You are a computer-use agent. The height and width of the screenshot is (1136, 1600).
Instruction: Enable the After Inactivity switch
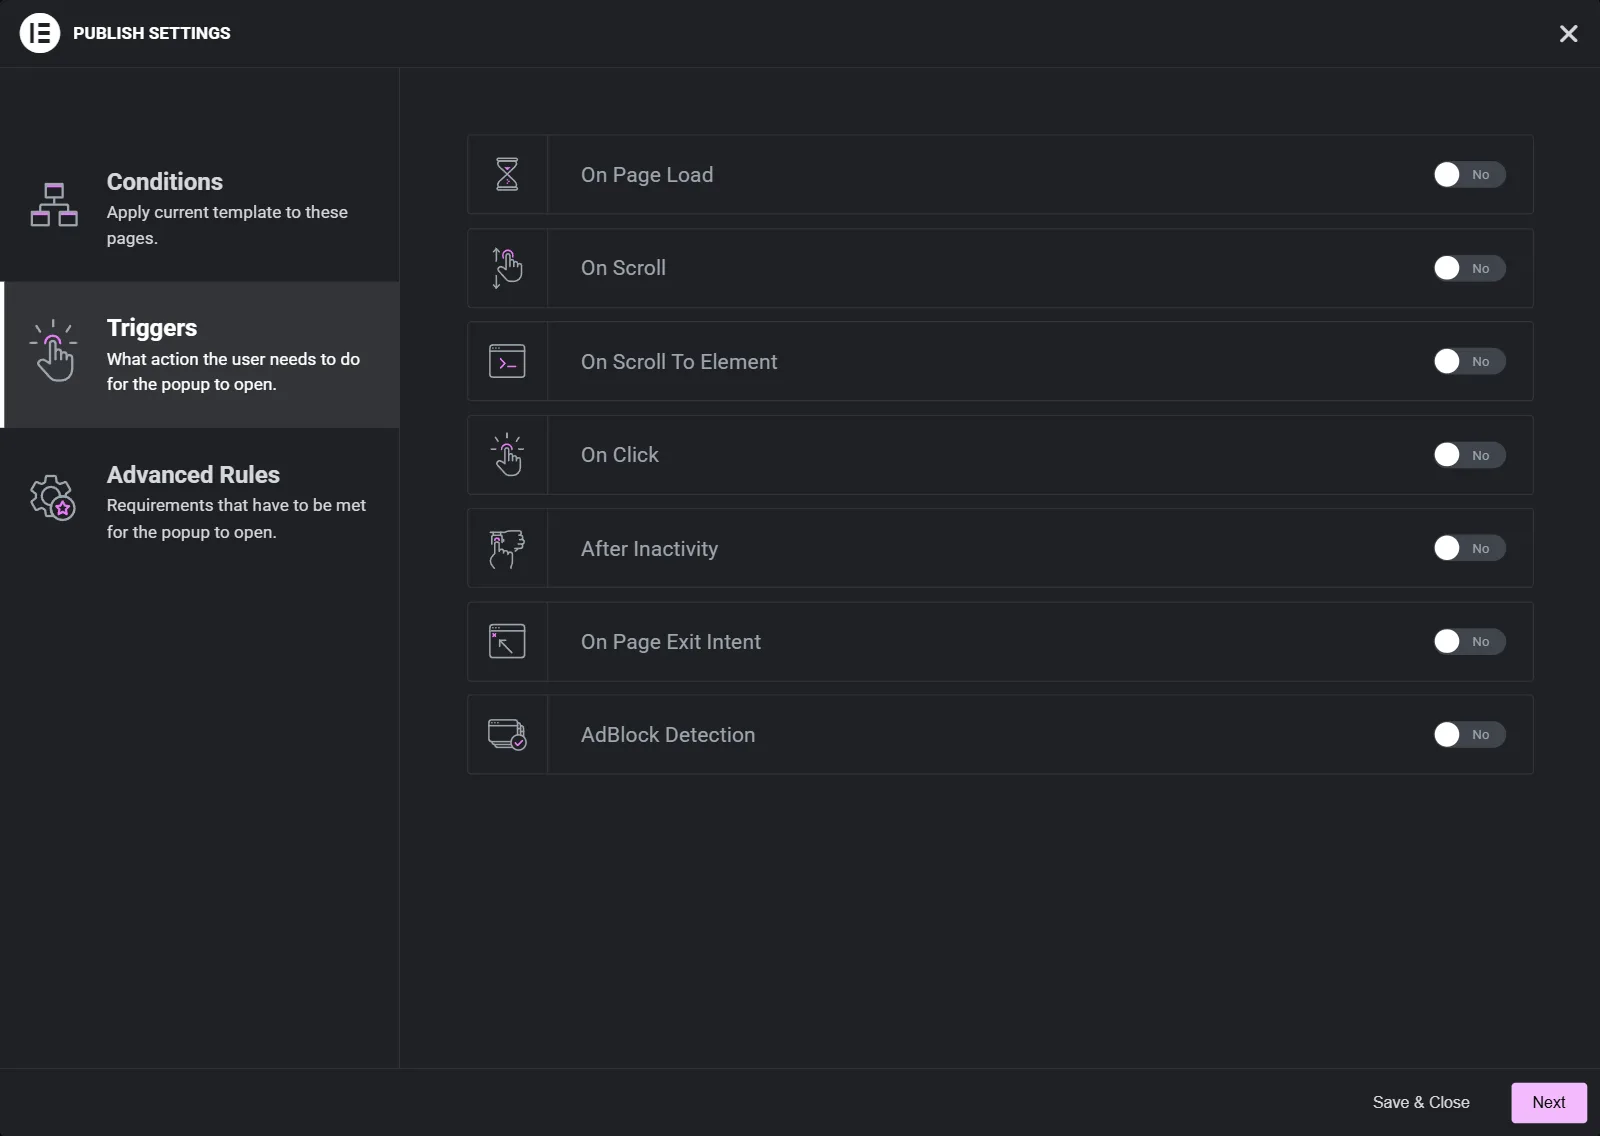(1469, 548)
